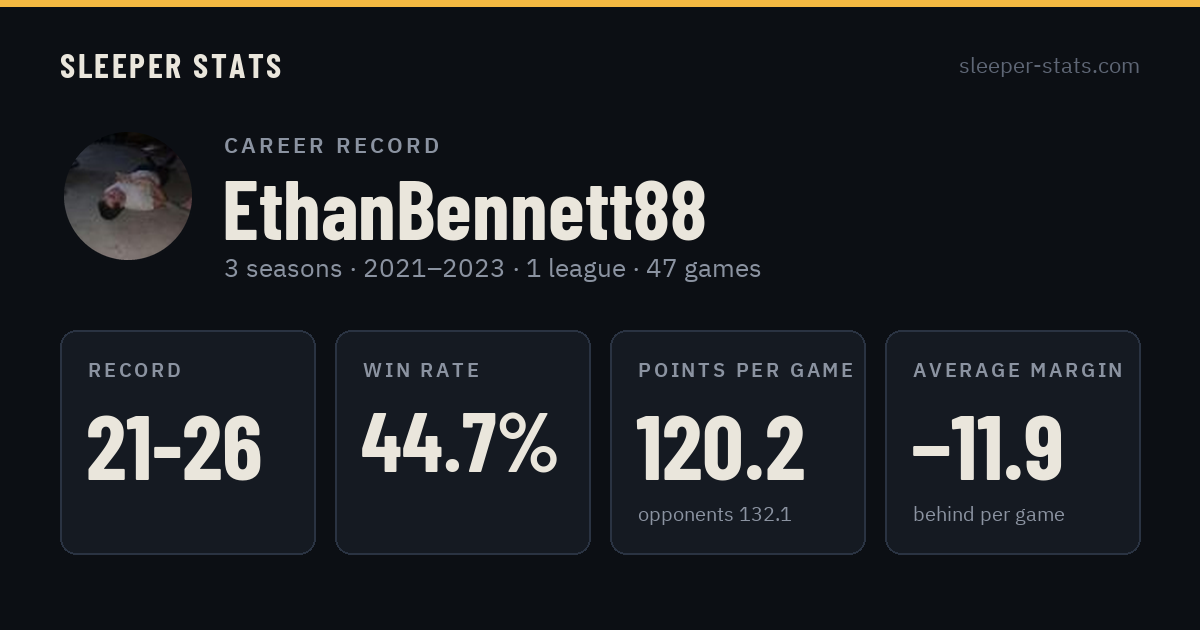The image size is (1200, 630).
Task: Click the AVERAGE MARGIN label text
Action: click(1018, 371)
